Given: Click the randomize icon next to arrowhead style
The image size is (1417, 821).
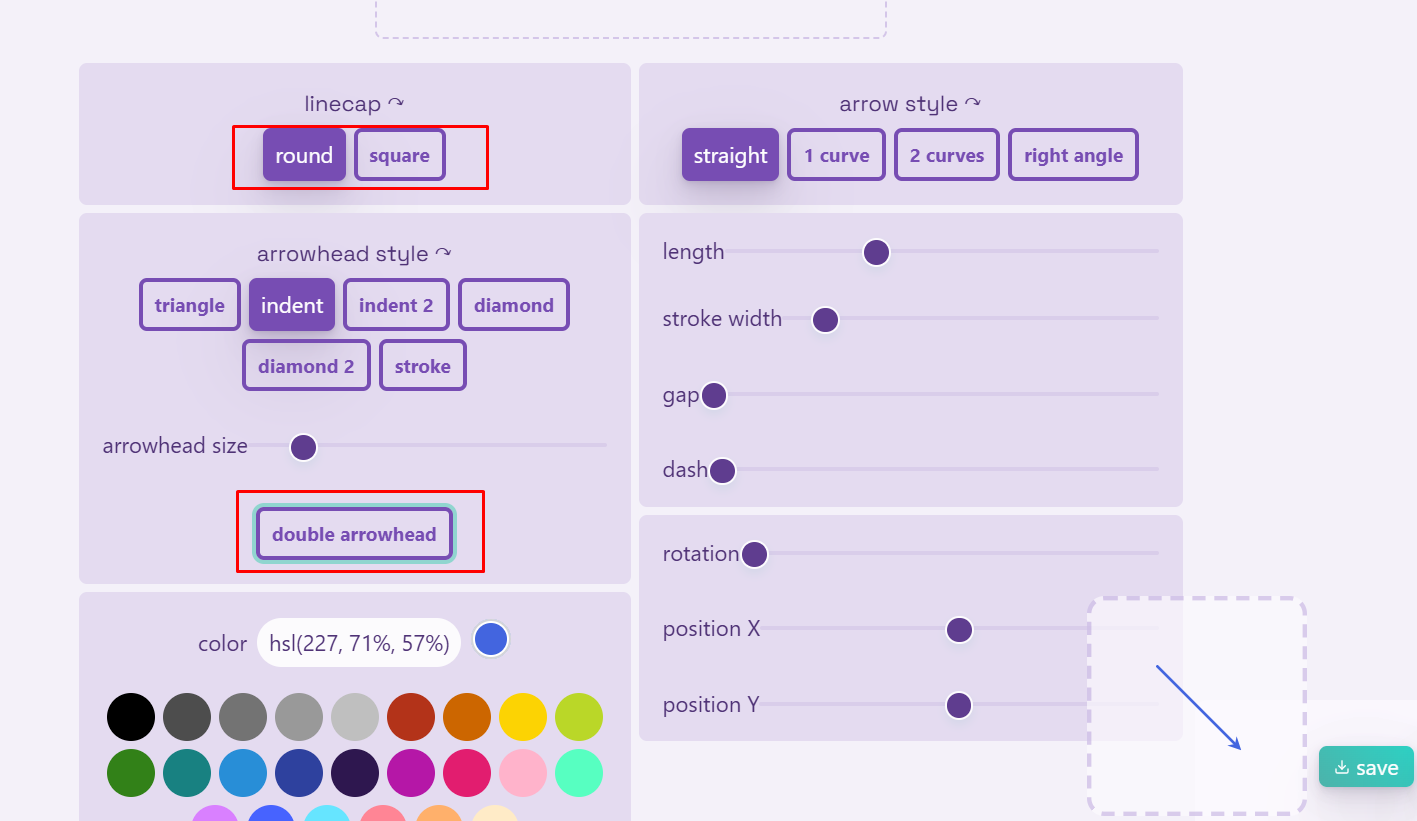Looking at the screenshot, I should (443, 254).
